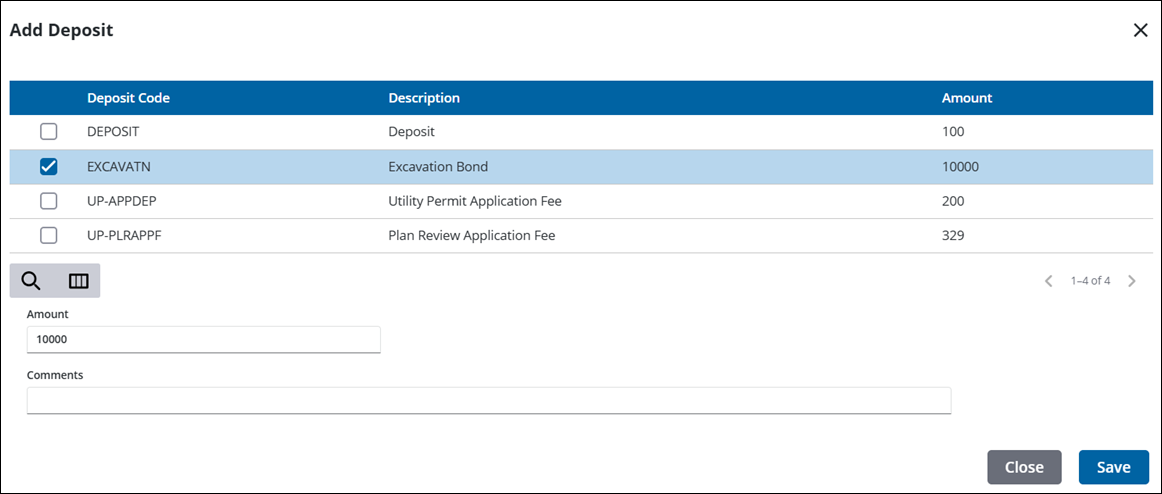Viewport: 1162px width, 494px height.
Task: Click the Save button
Action: pyautogui.click(x=1113, y=467)
